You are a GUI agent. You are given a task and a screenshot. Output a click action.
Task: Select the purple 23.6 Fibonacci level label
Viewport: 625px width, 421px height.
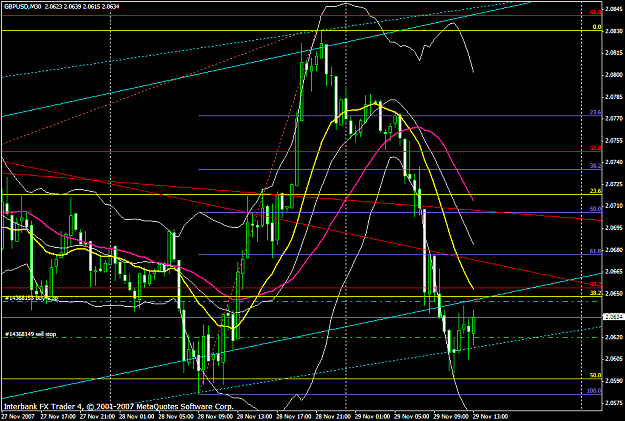[x=596, y=112]
